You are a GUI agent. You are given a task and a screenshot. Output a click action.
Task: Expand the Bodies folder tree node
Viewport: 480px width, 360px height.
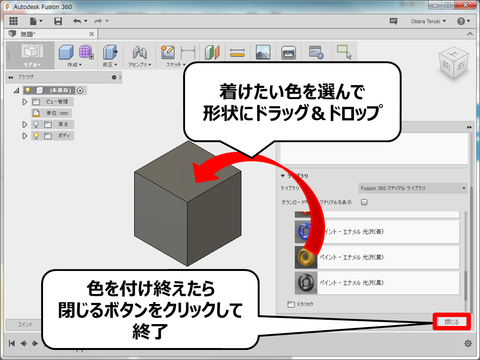(24, 136)
